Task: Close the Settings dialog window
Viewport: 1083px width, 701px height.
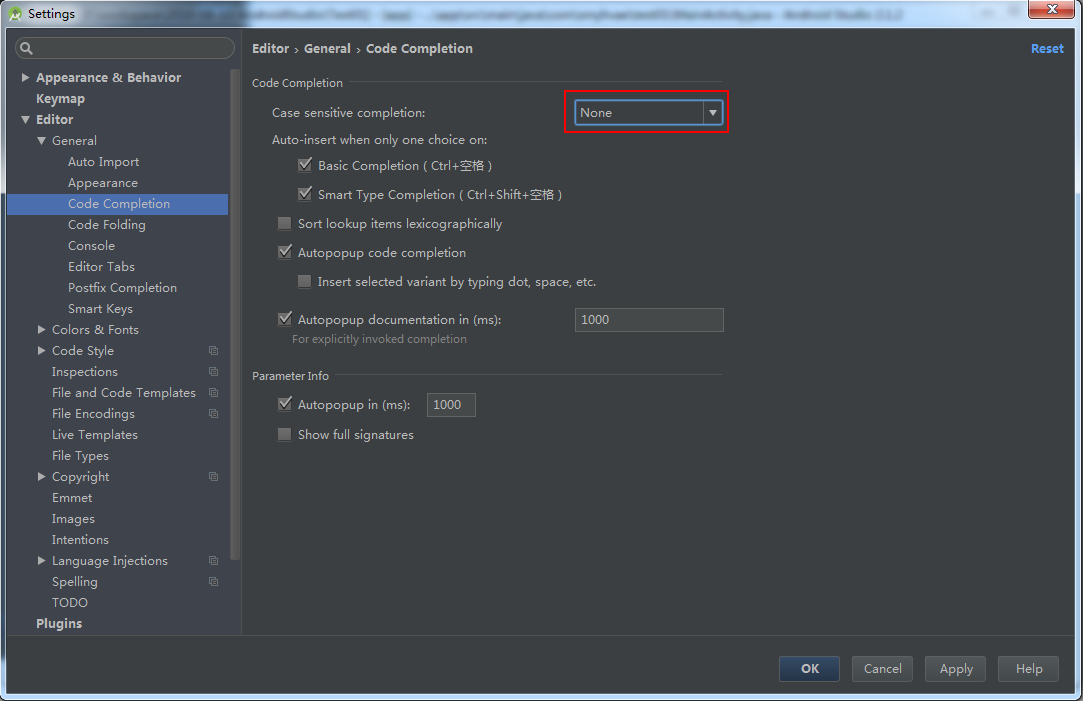Action: pyautogui.click(x=1052, y=9)
